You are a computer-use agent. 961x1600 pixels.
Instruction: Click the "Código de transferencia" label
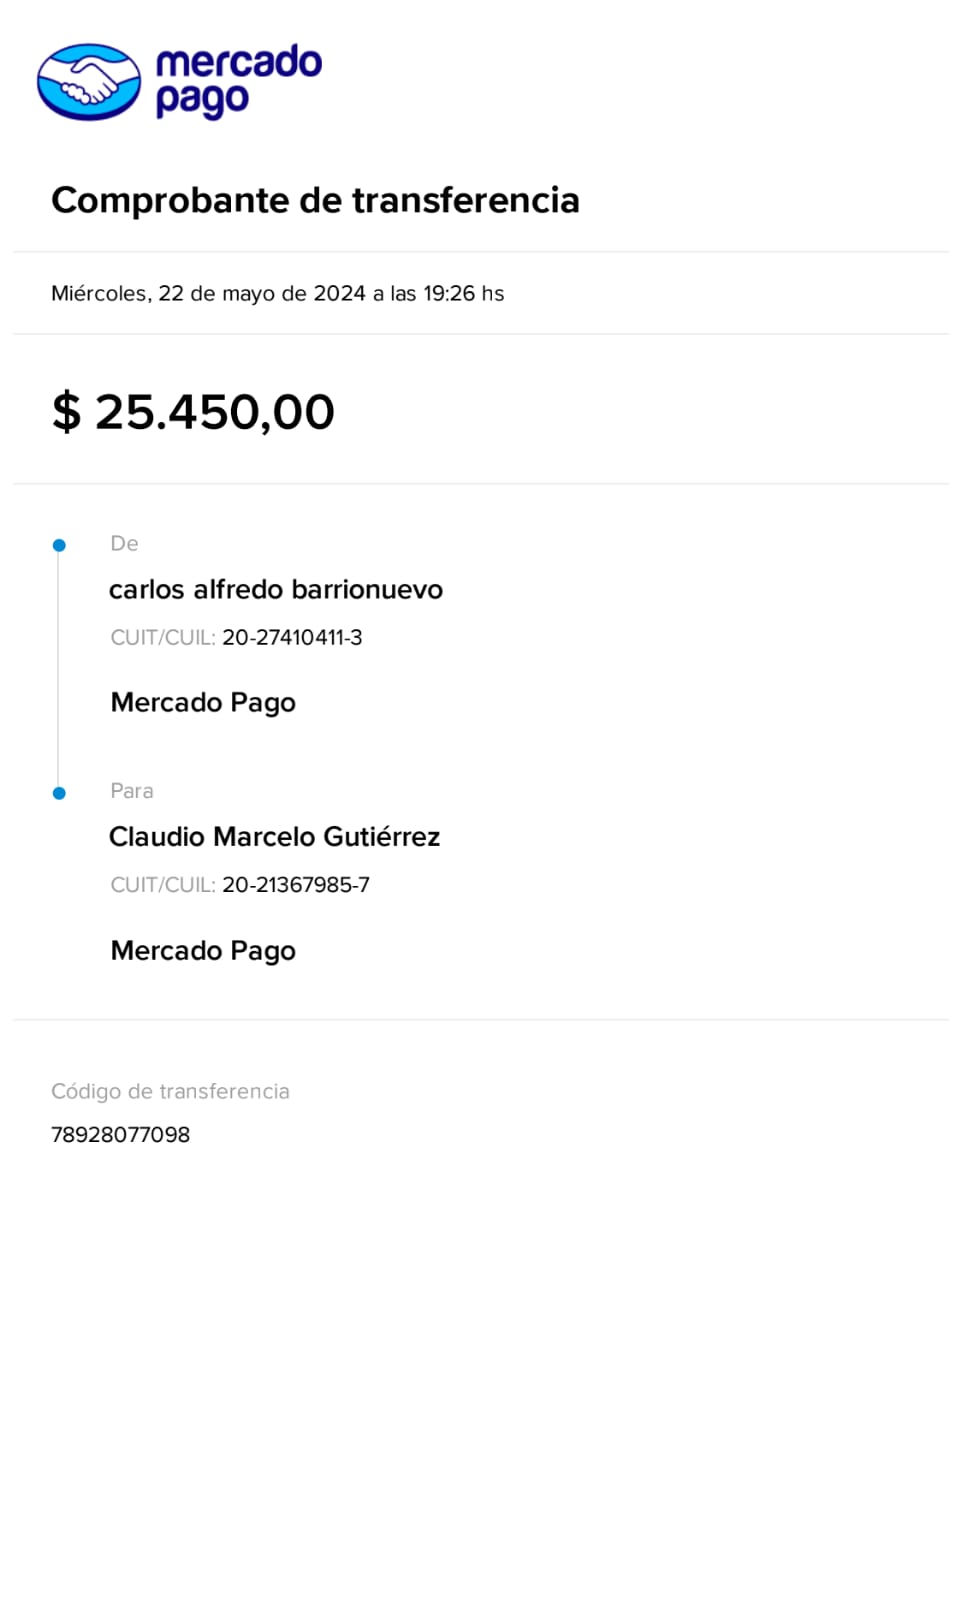tap(170, 1092)
